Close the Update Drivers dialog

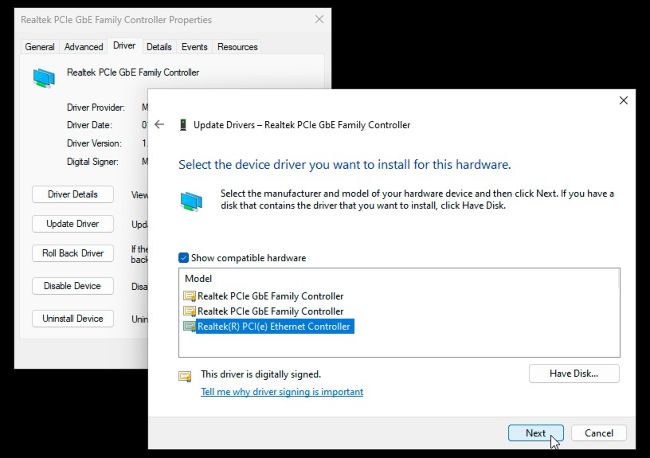(623, 100)
